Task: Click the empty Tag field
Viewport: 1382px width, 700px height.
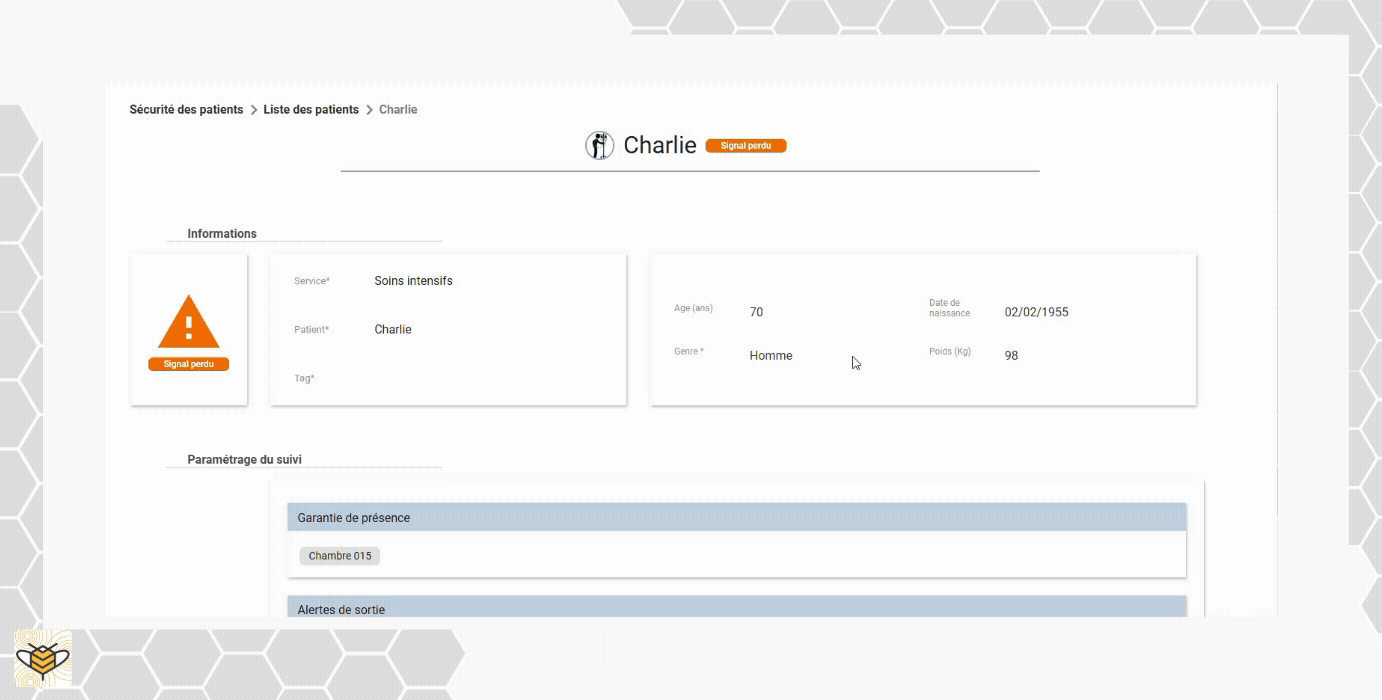Action: point(450,379)
